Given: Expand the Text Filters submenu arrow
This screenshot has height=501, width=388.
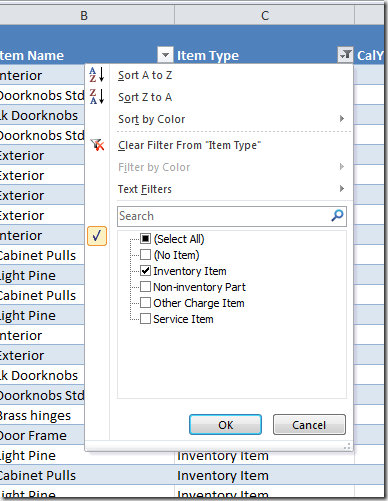Looking at the screenshot, I should click(x=342, y=189).
